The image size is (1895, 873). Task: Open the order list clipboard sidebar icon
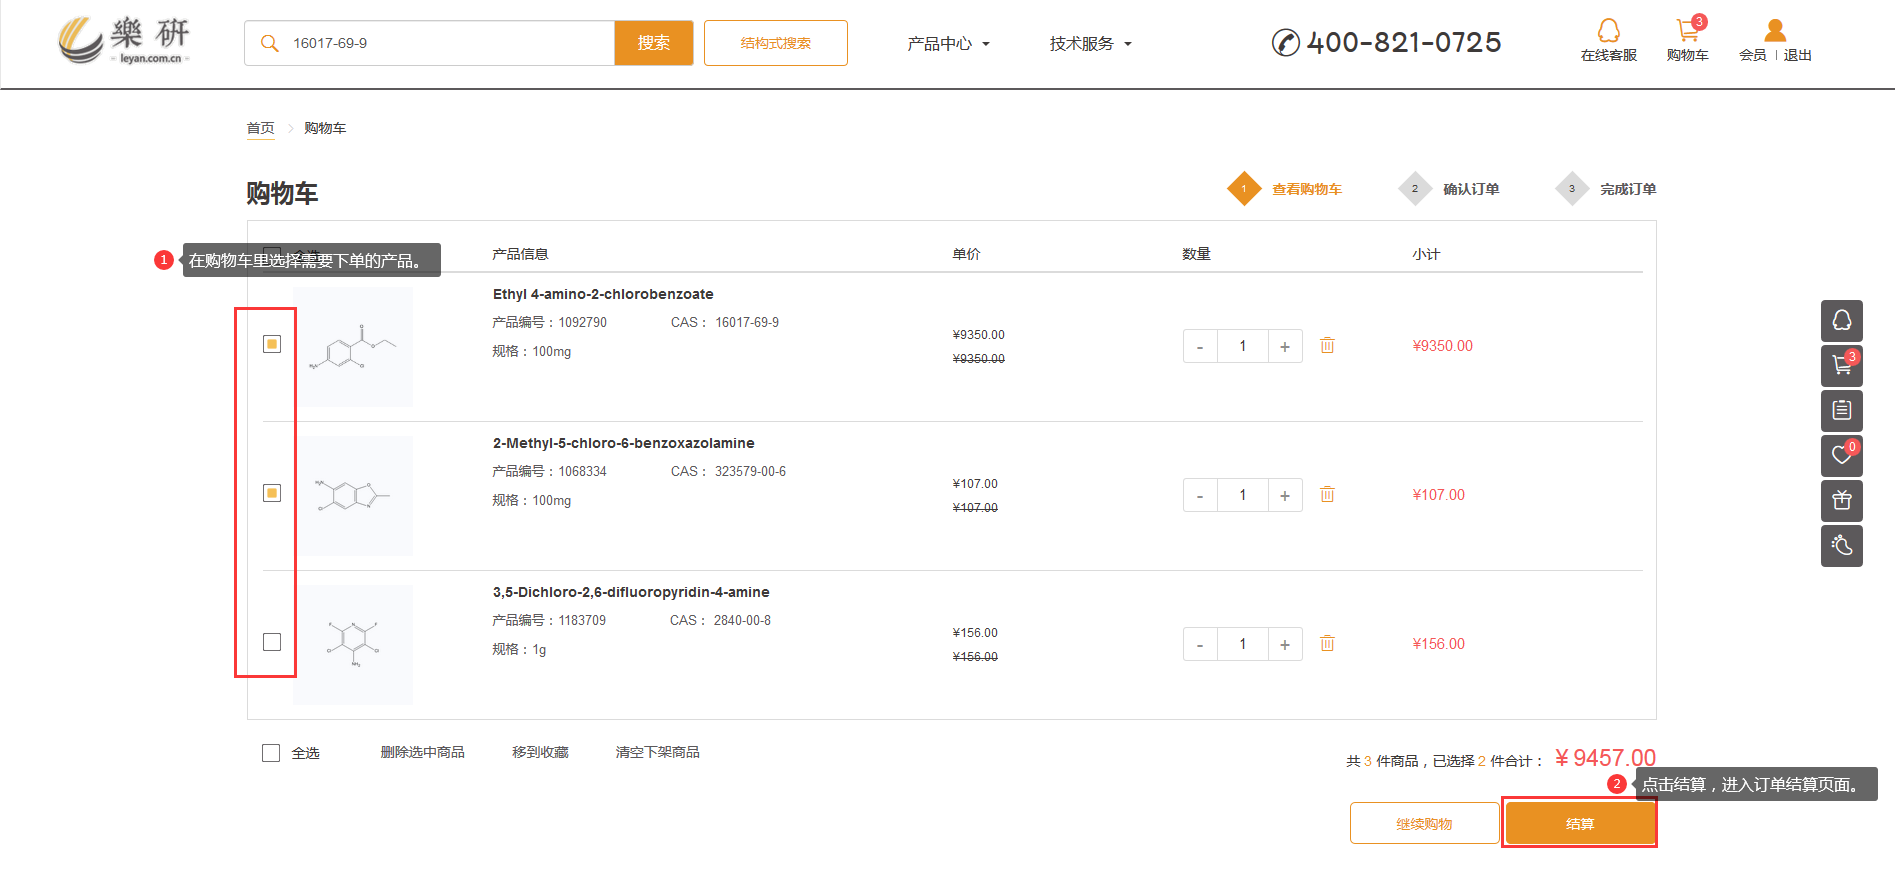pyautogui.click(x=1841, y=411)
